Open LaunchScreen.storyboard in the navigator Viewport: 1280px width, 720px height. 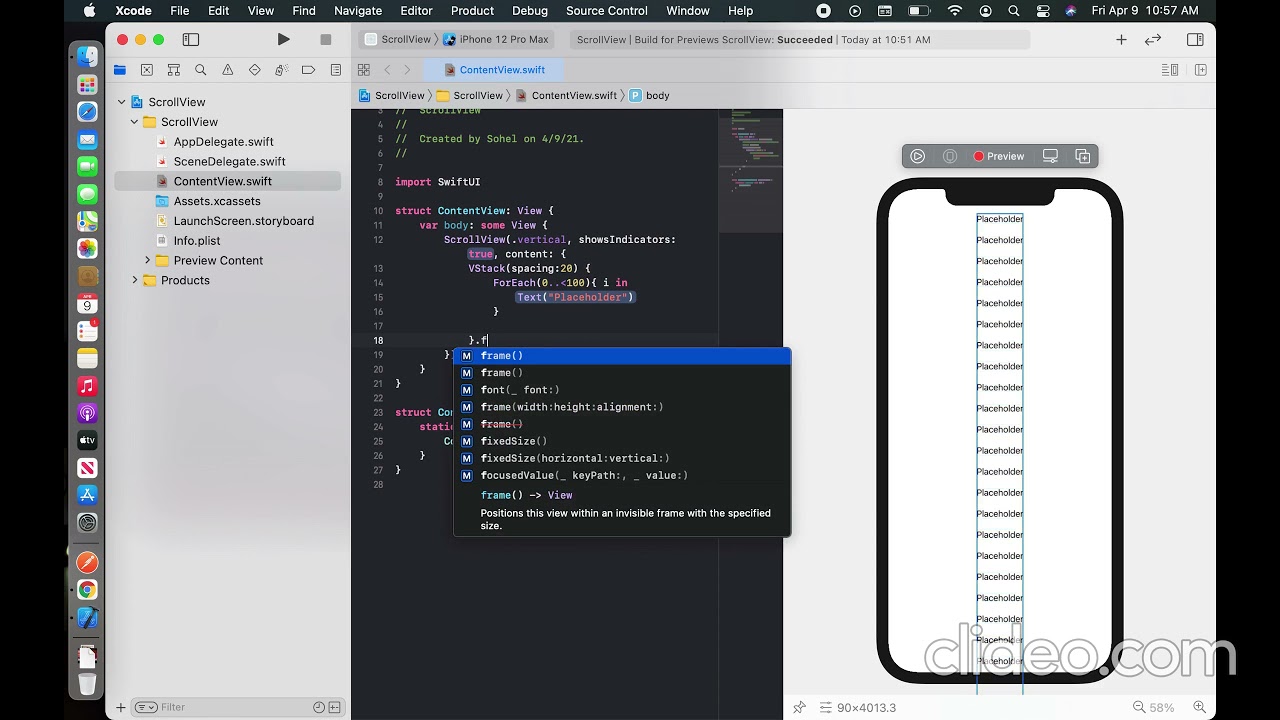[243, 221]
